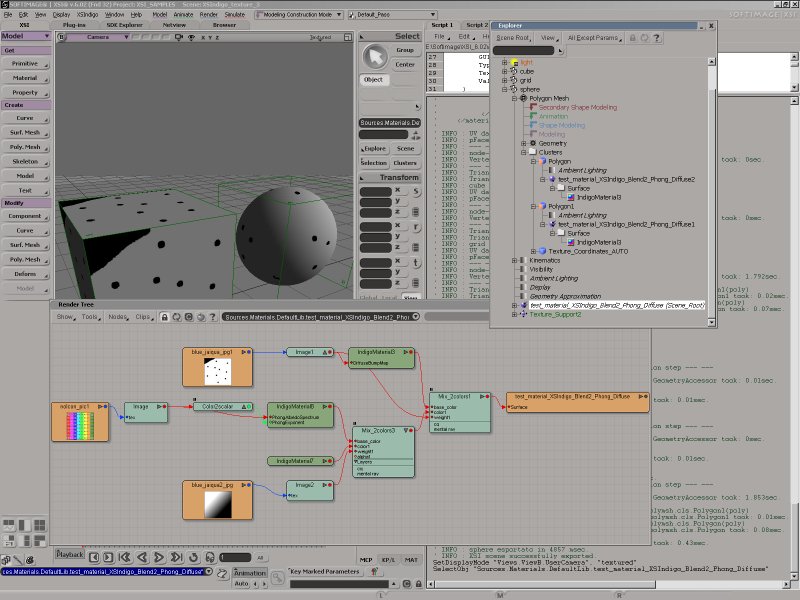800x600 pixels.
Task: Click the refresh icon in Explorer toolbar
Action: pyautogui.click(x=645, y=38)
